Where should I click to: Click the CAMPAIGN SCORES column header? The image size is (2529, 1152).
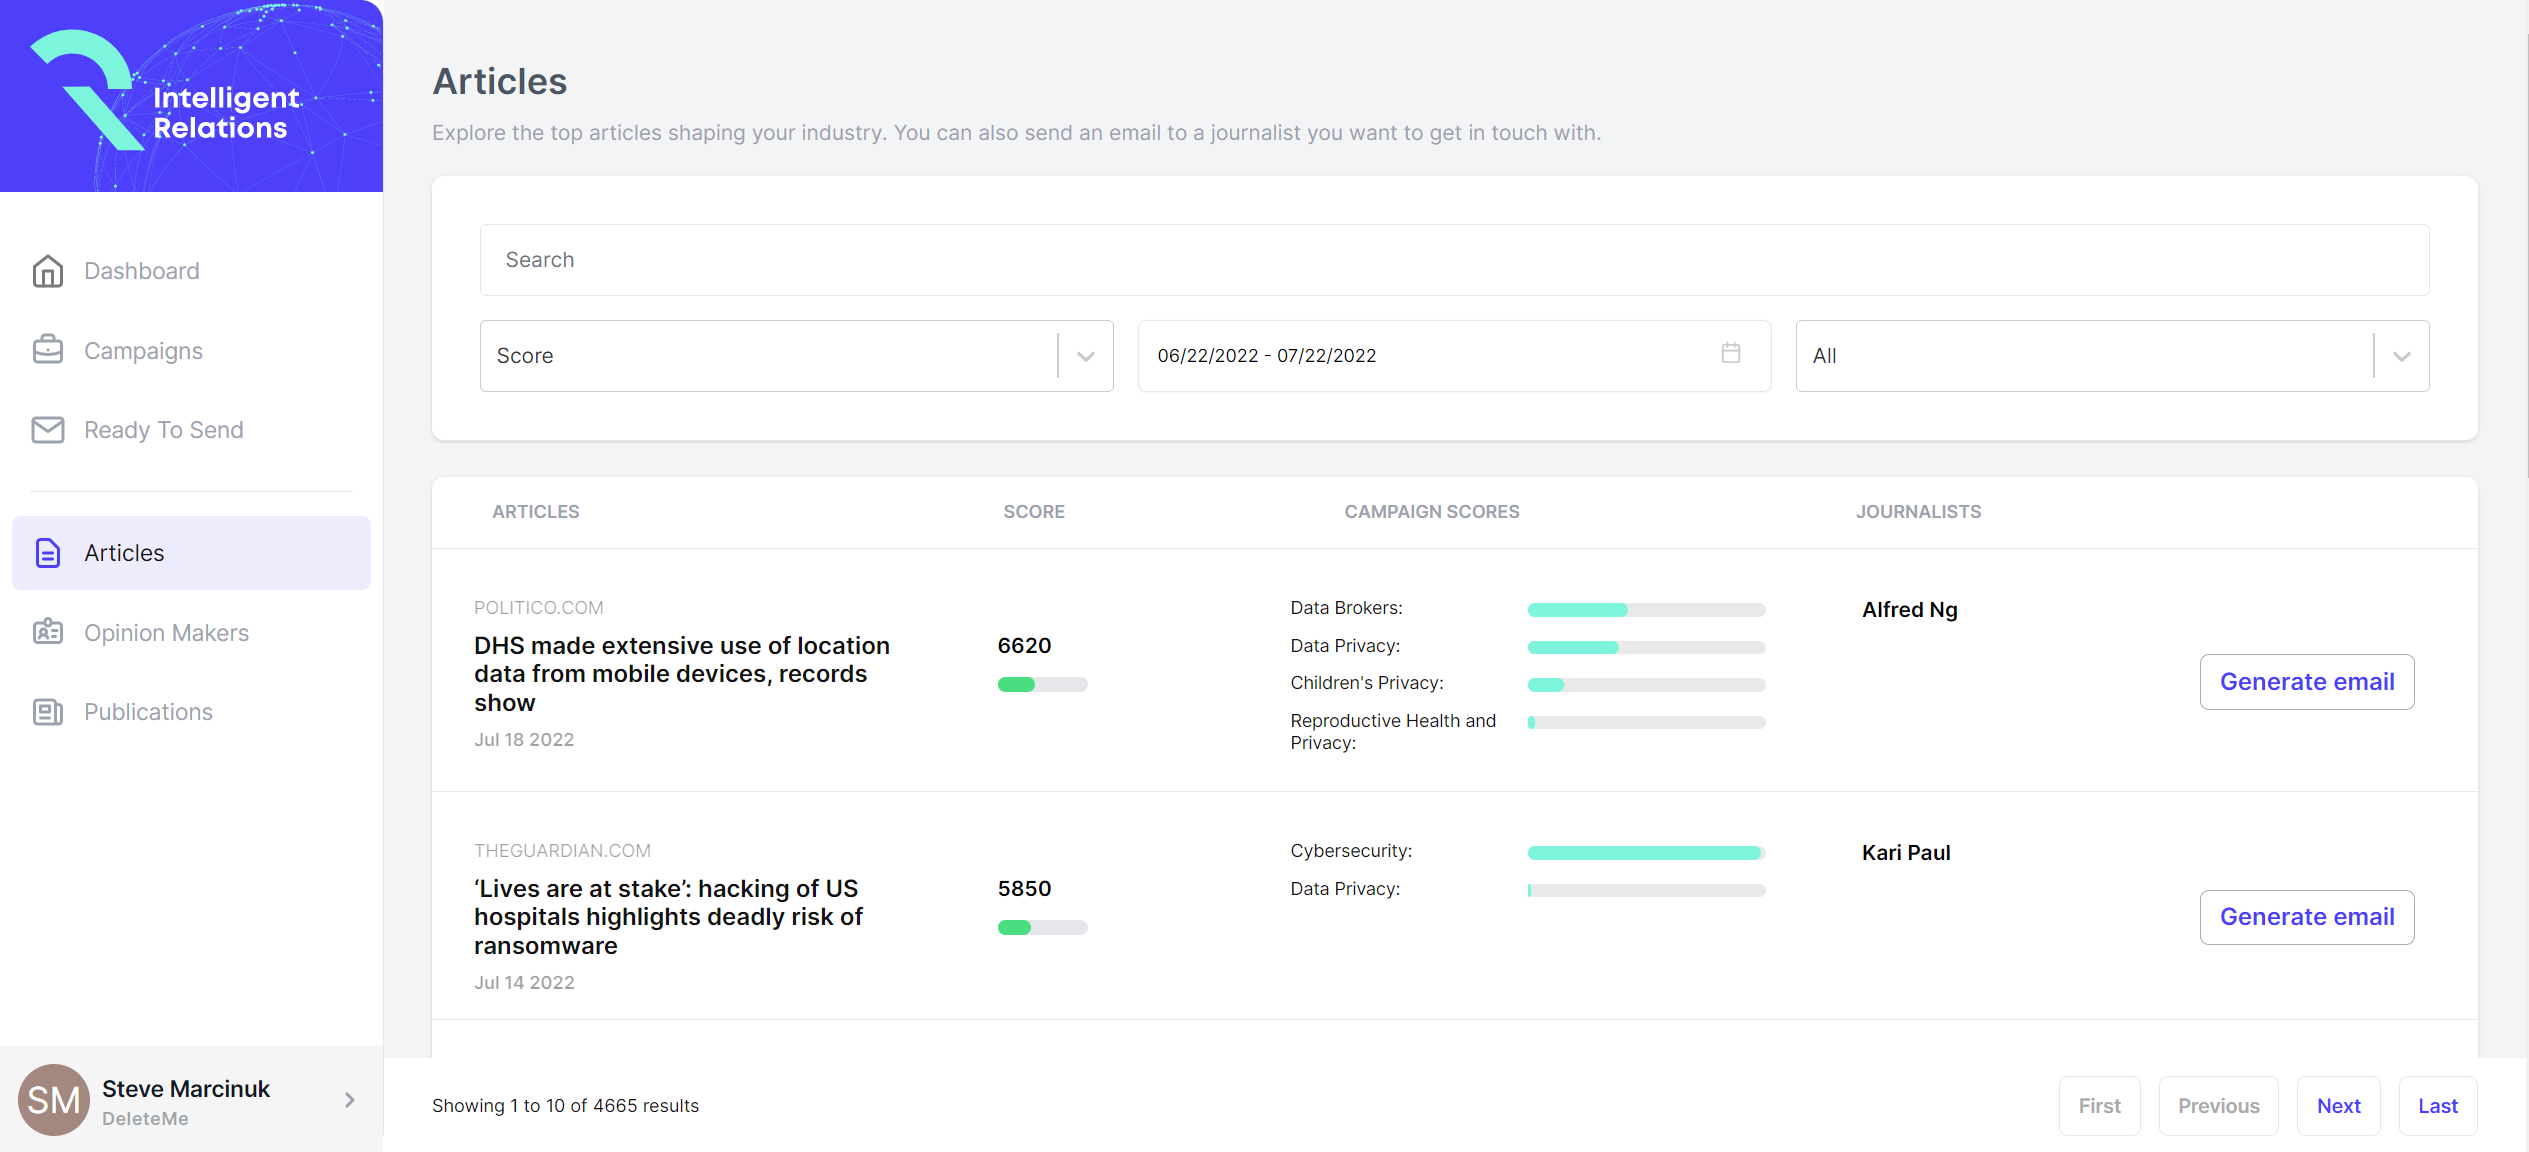(x=1431, y=512)
